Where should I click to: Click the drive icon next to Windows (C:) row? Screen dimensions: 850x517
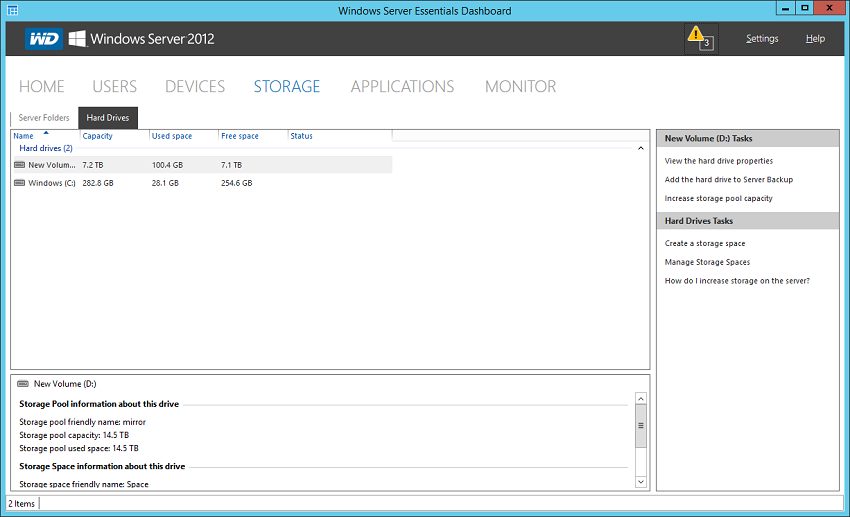[20, 183]
